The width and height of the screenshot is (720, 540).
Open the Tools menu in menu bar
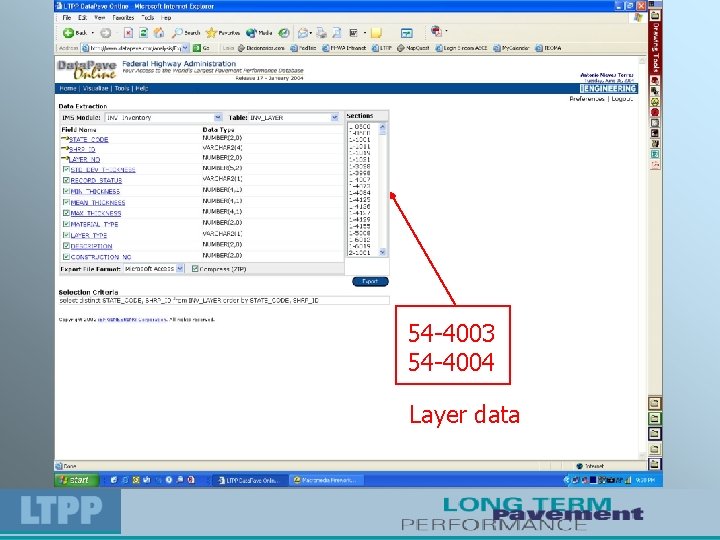(147, 17)
